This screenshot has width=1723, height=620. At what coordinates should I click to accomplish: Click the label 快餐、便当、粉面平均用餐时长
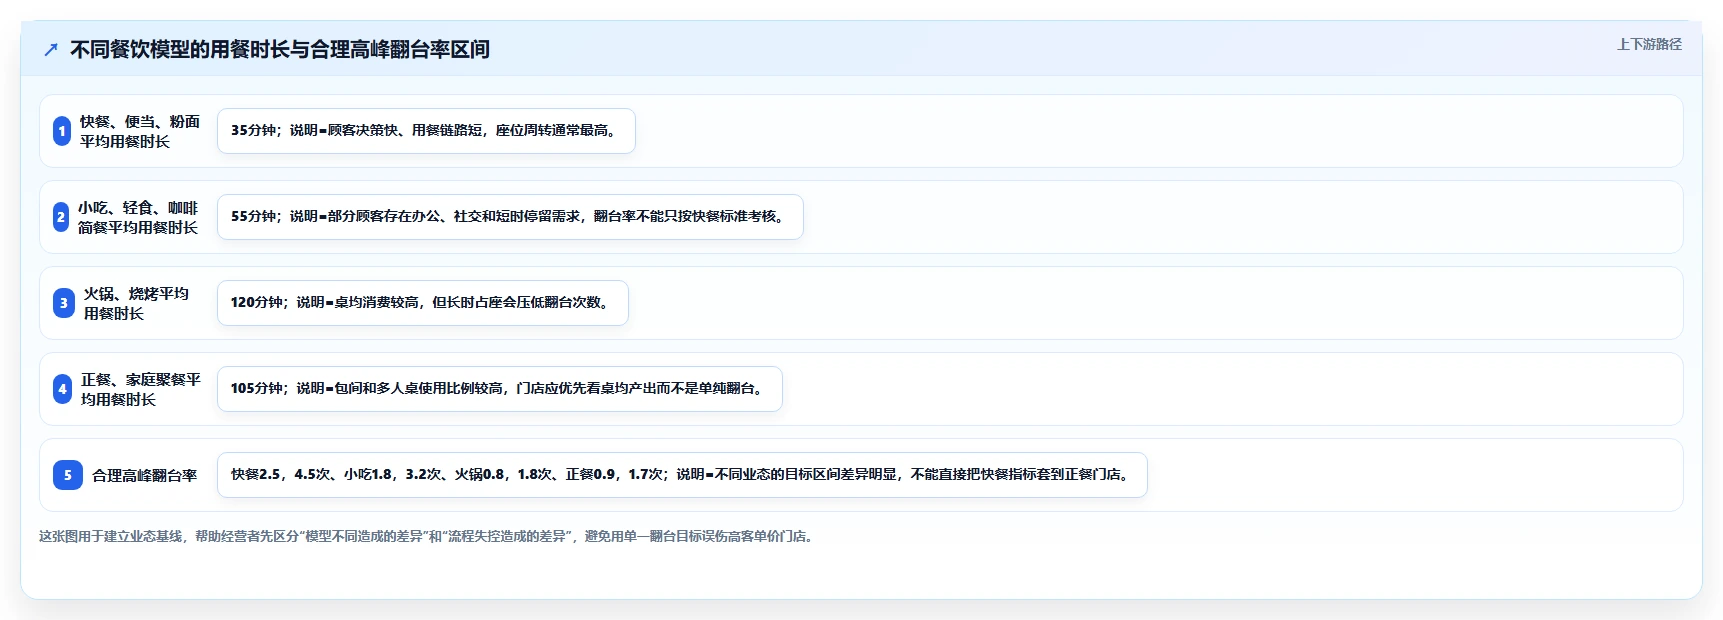pos(140,131)
